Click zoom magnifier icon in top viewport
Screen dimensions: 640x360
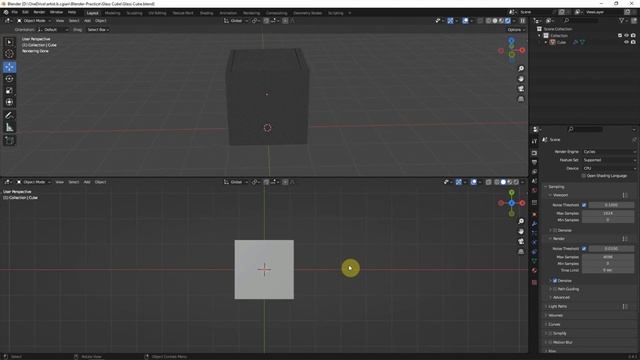pyautogui.click(x=521, y=69)
